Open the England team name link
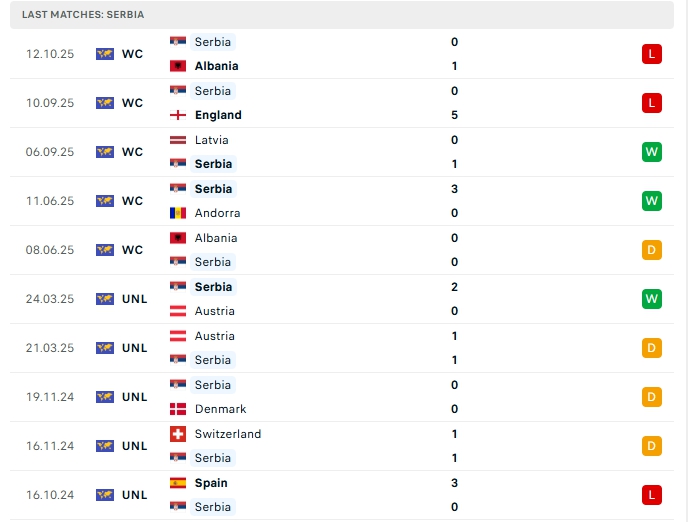Screen dimensions: 688x522 click(218, 115)
